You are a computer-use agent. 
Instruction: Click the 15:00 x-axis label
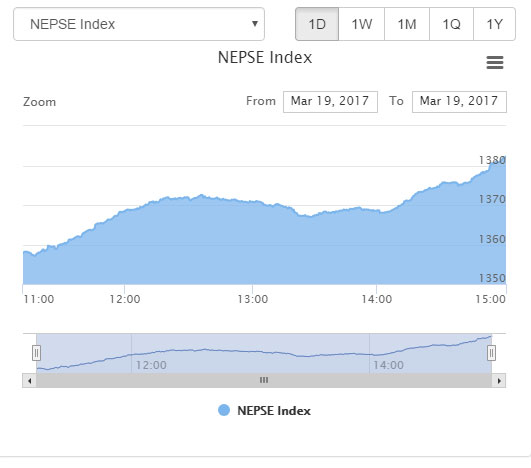(x=490, y=299)
